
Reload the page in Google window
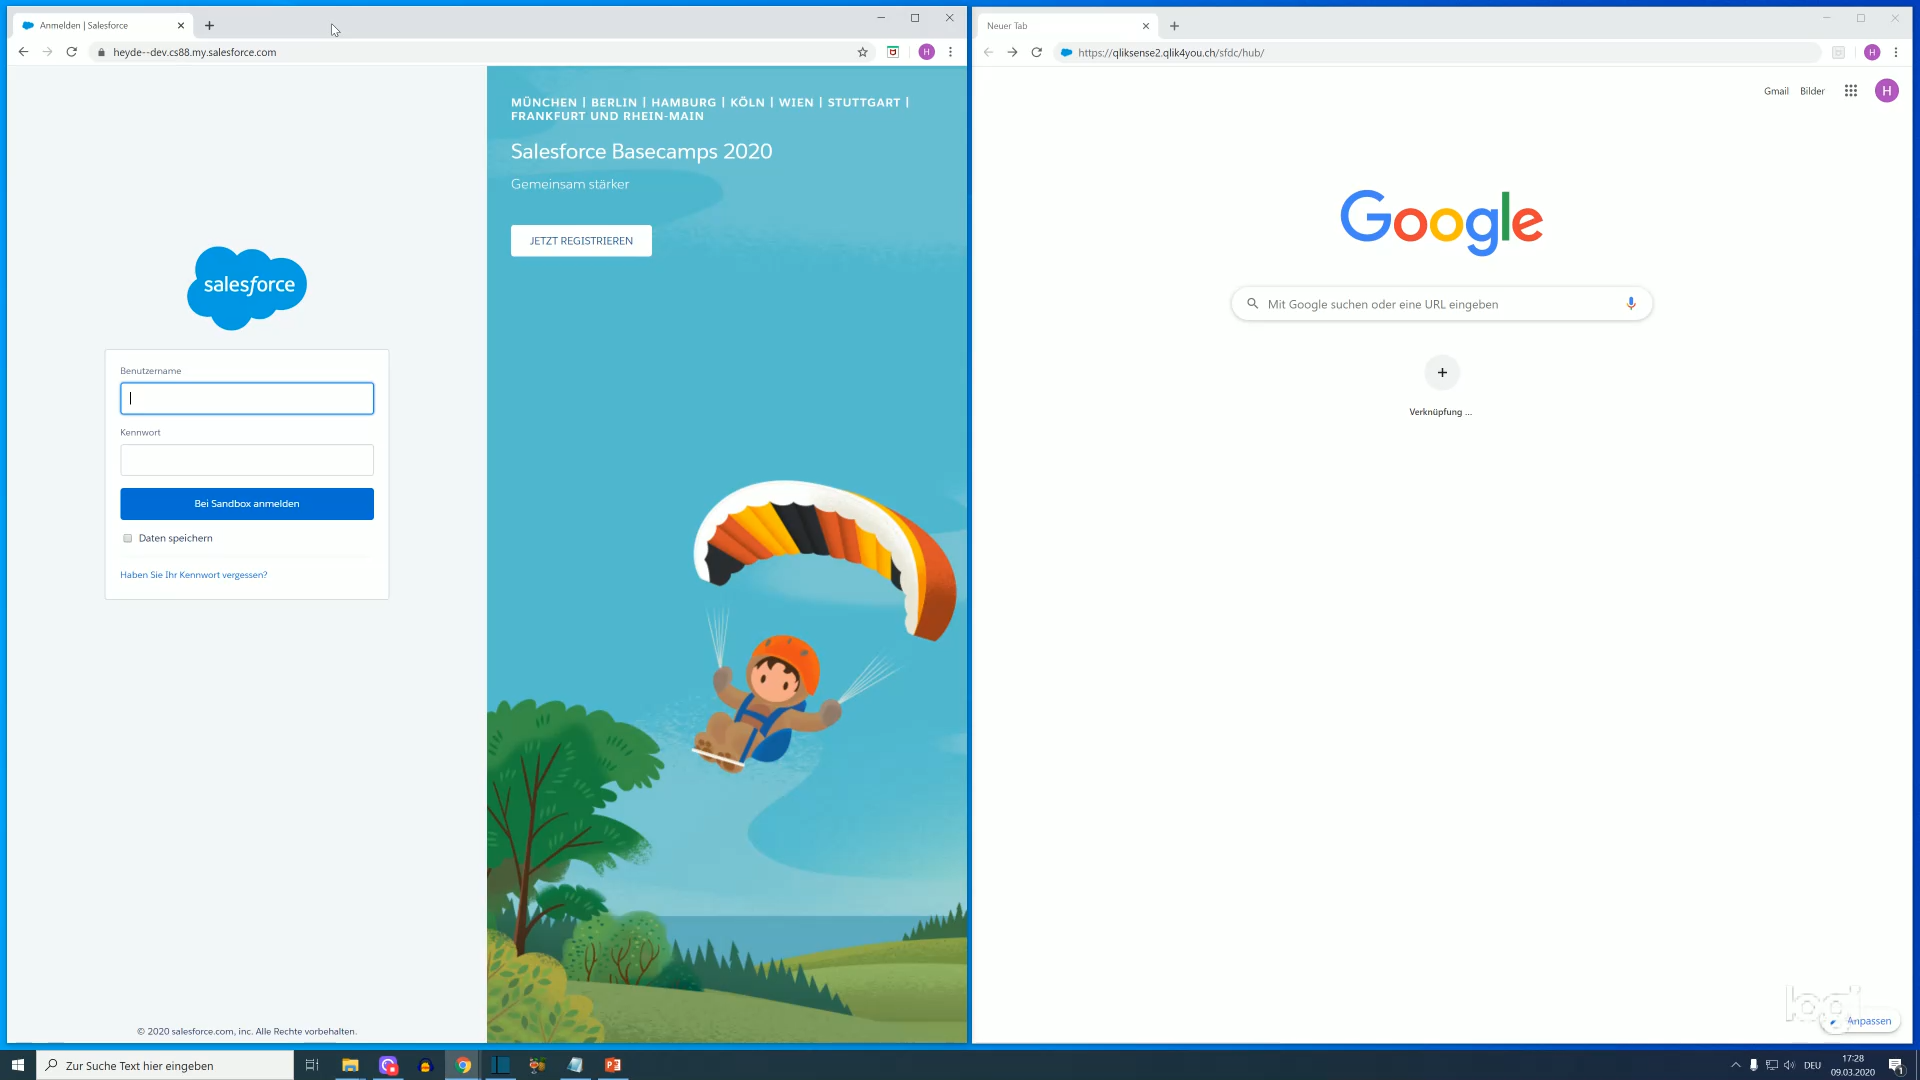coord(1037,52)
